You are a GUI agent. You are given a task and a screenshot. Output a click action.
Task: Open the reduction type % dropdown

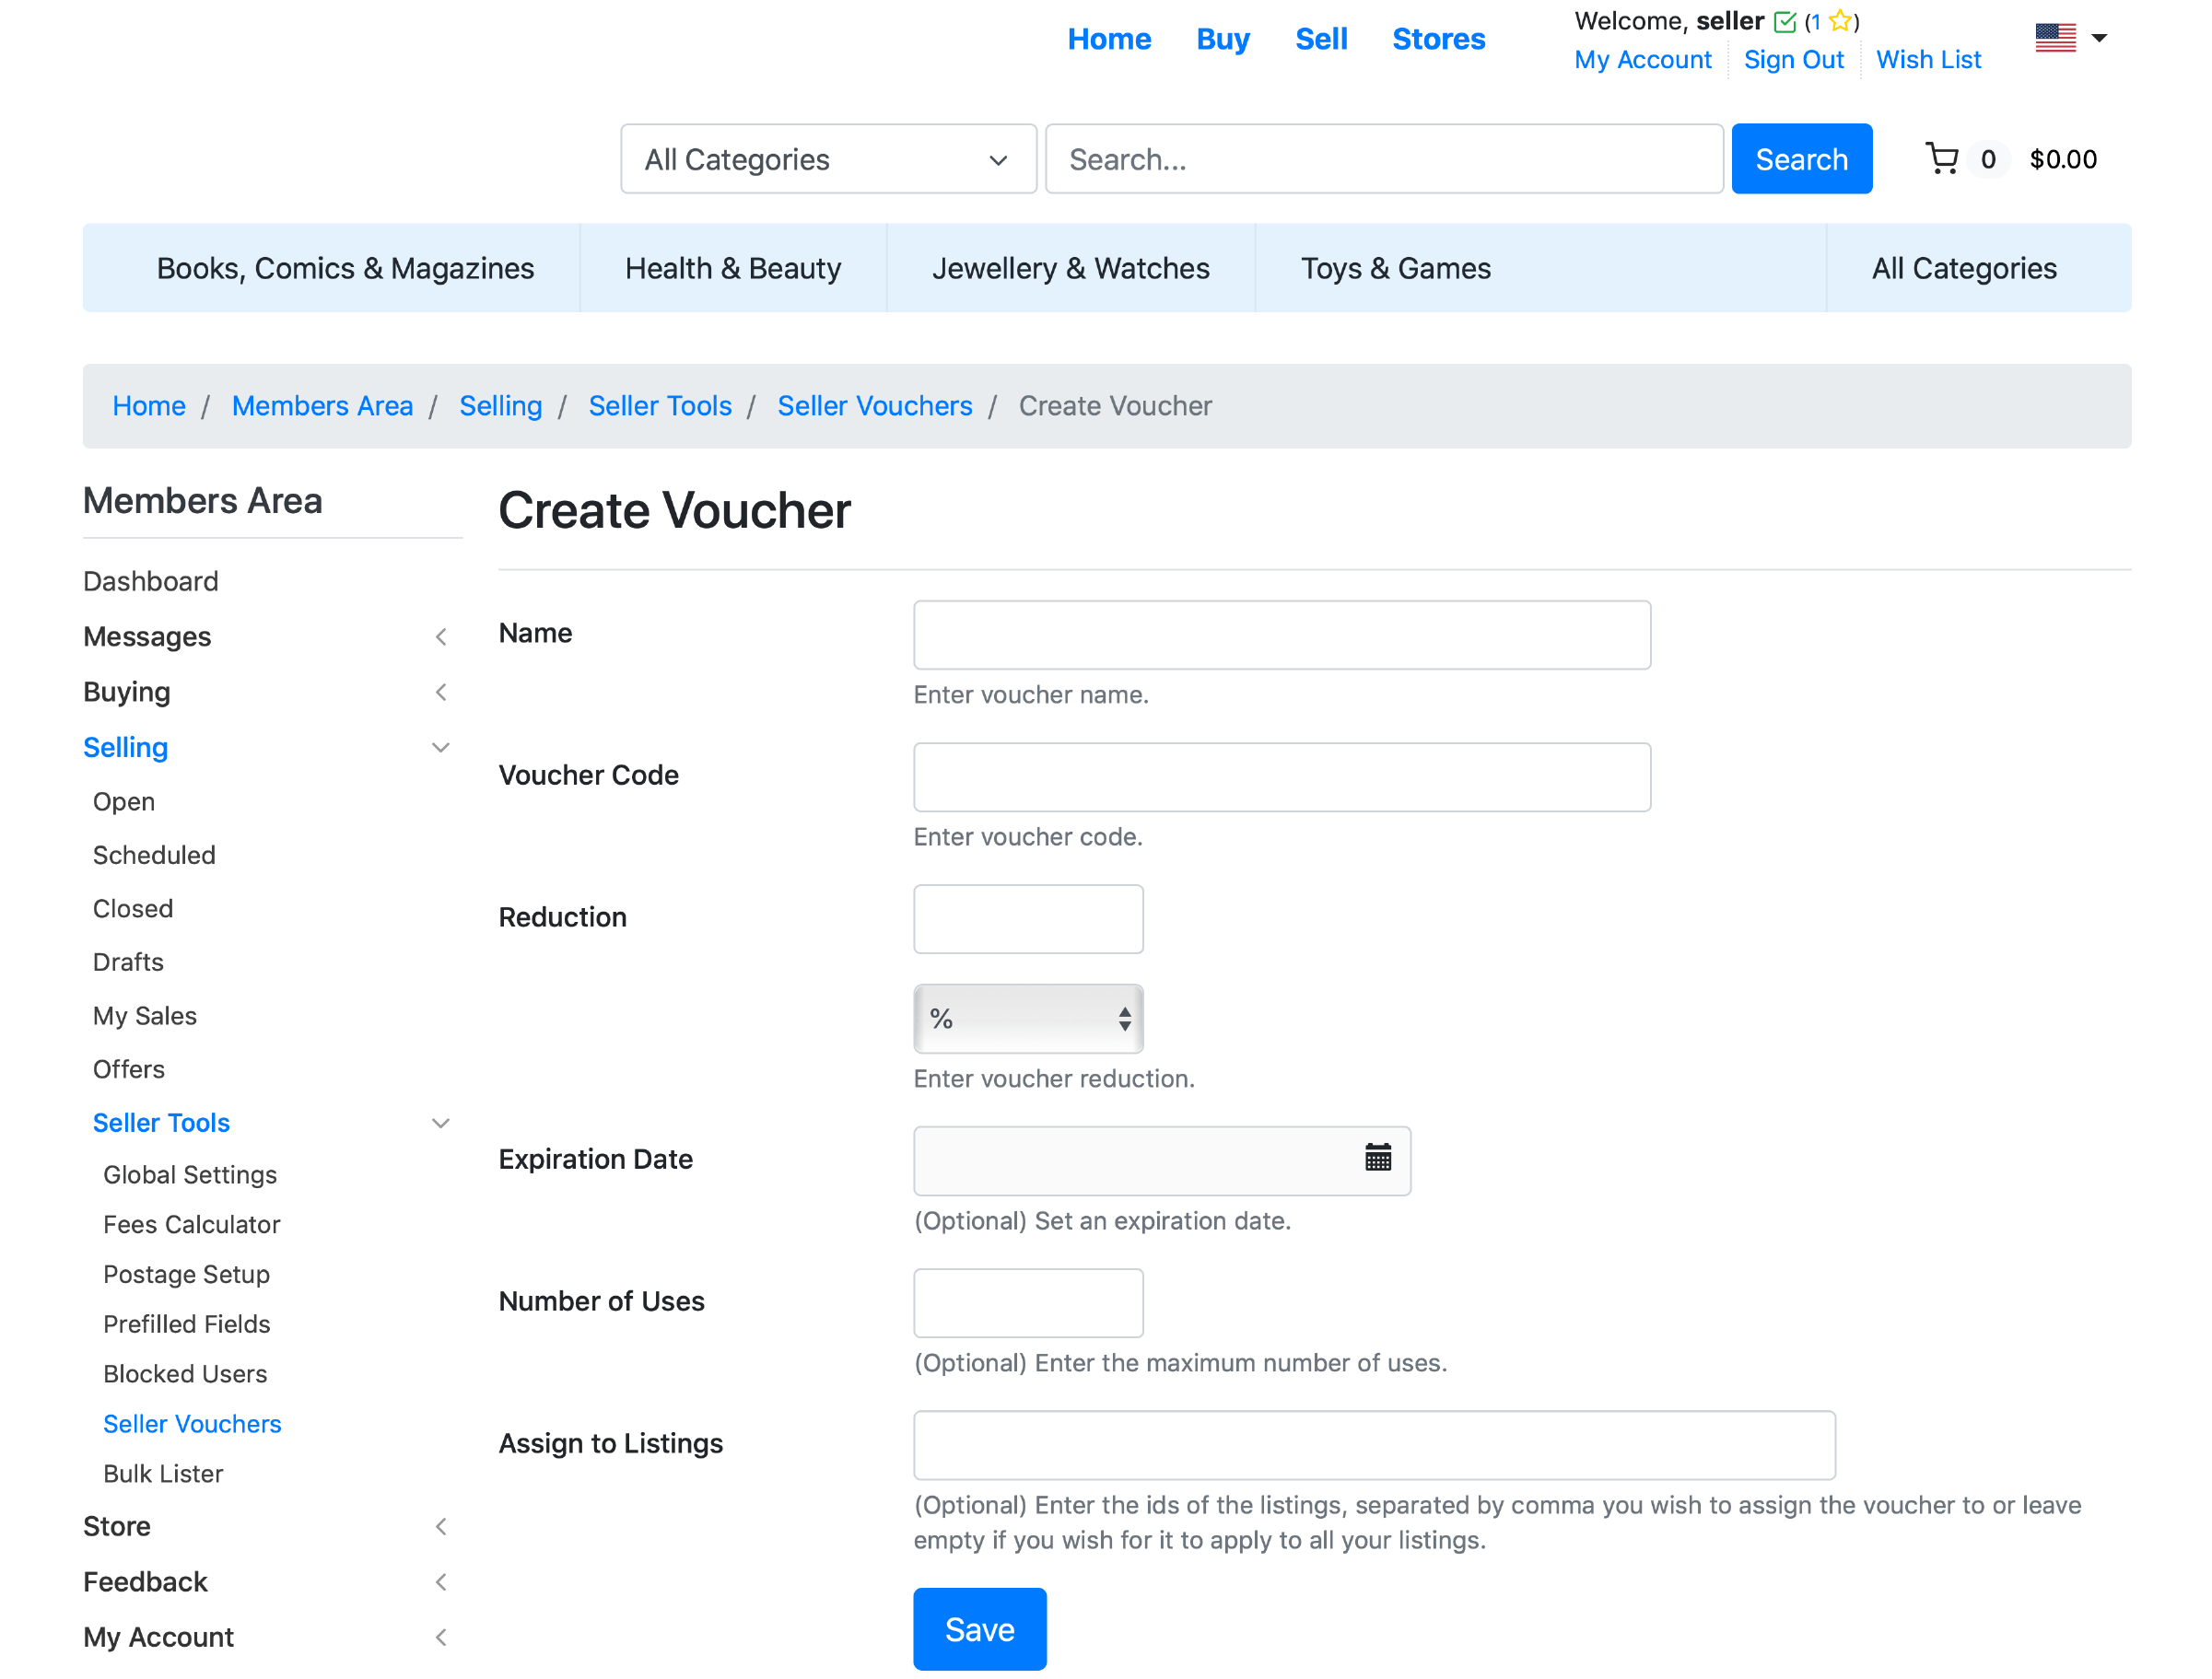click(1028, 1019)
